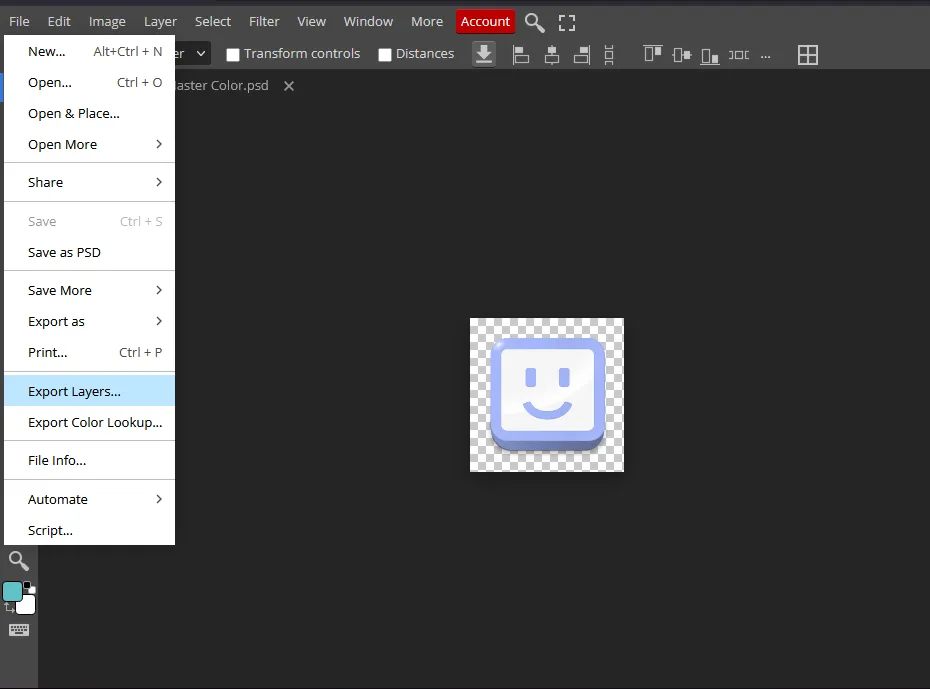This screenshot has height=689, width=930.
Task: Click the keyboard icon in the toolbar
Action: click(x=19, y=629)
